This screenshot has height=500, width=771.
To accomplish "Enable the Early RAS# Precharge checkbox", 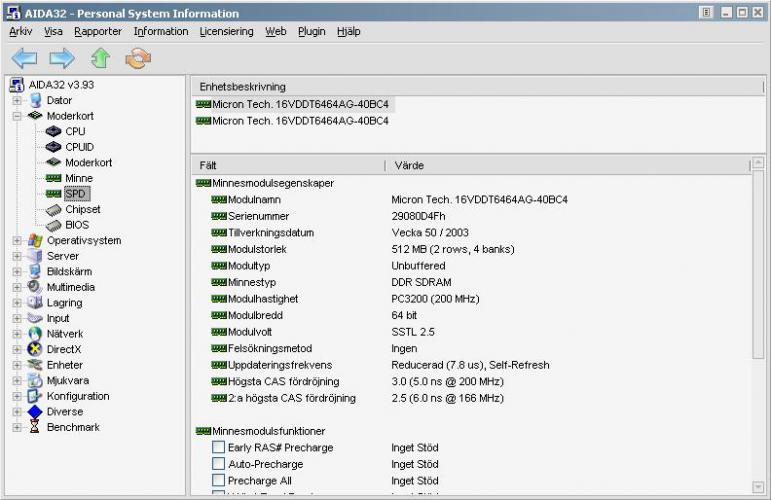I will tap(218, 448).
